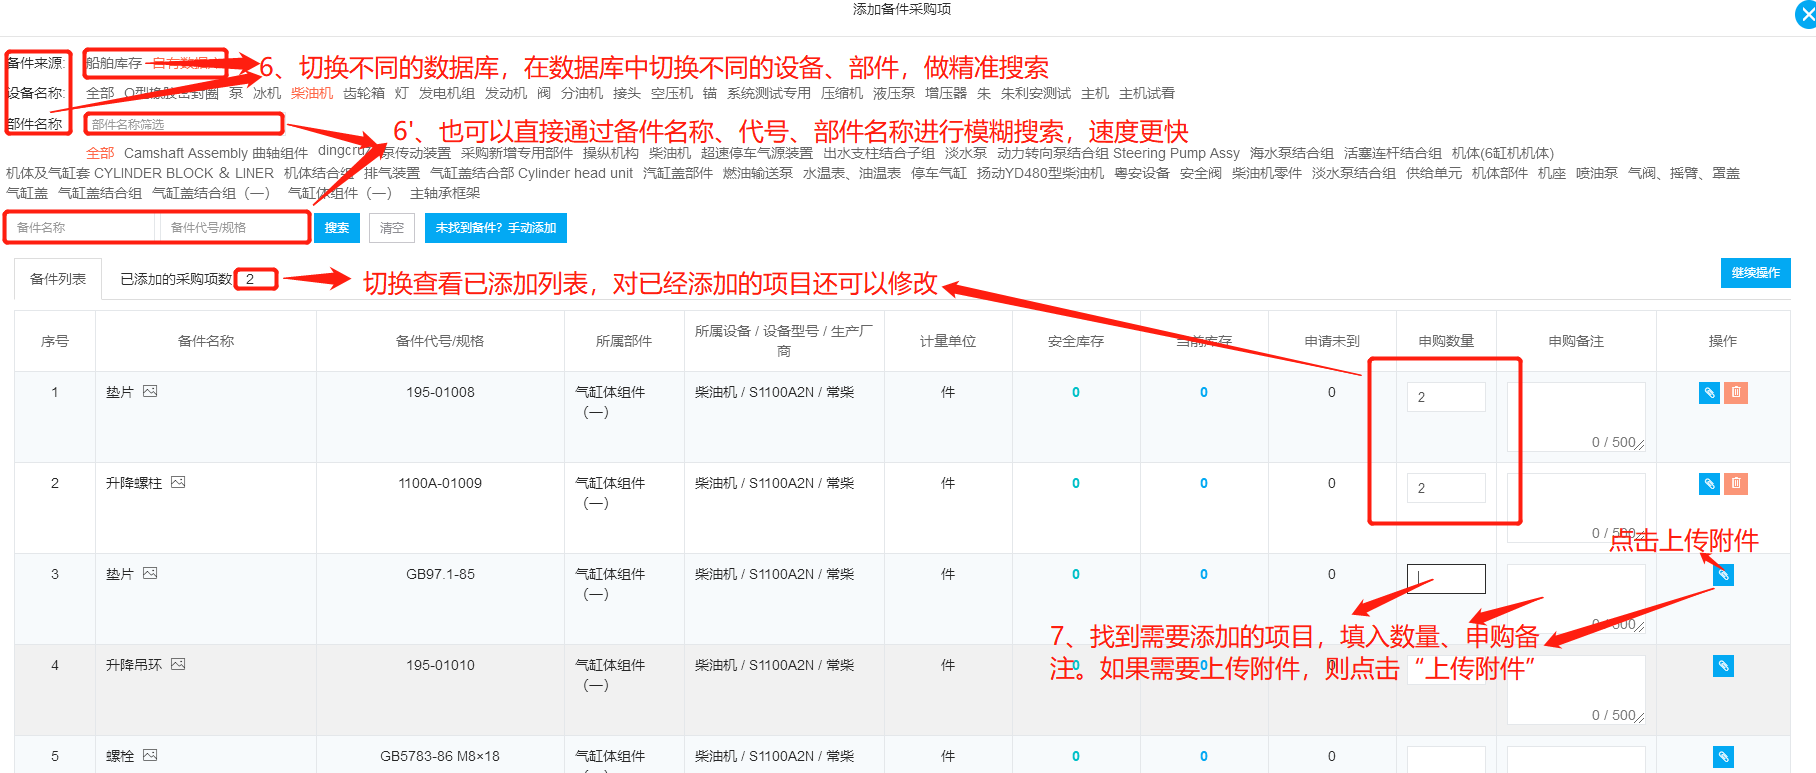
Task: Filter by 活塞连杆结合组 component
Action: tap(1393, 153)
